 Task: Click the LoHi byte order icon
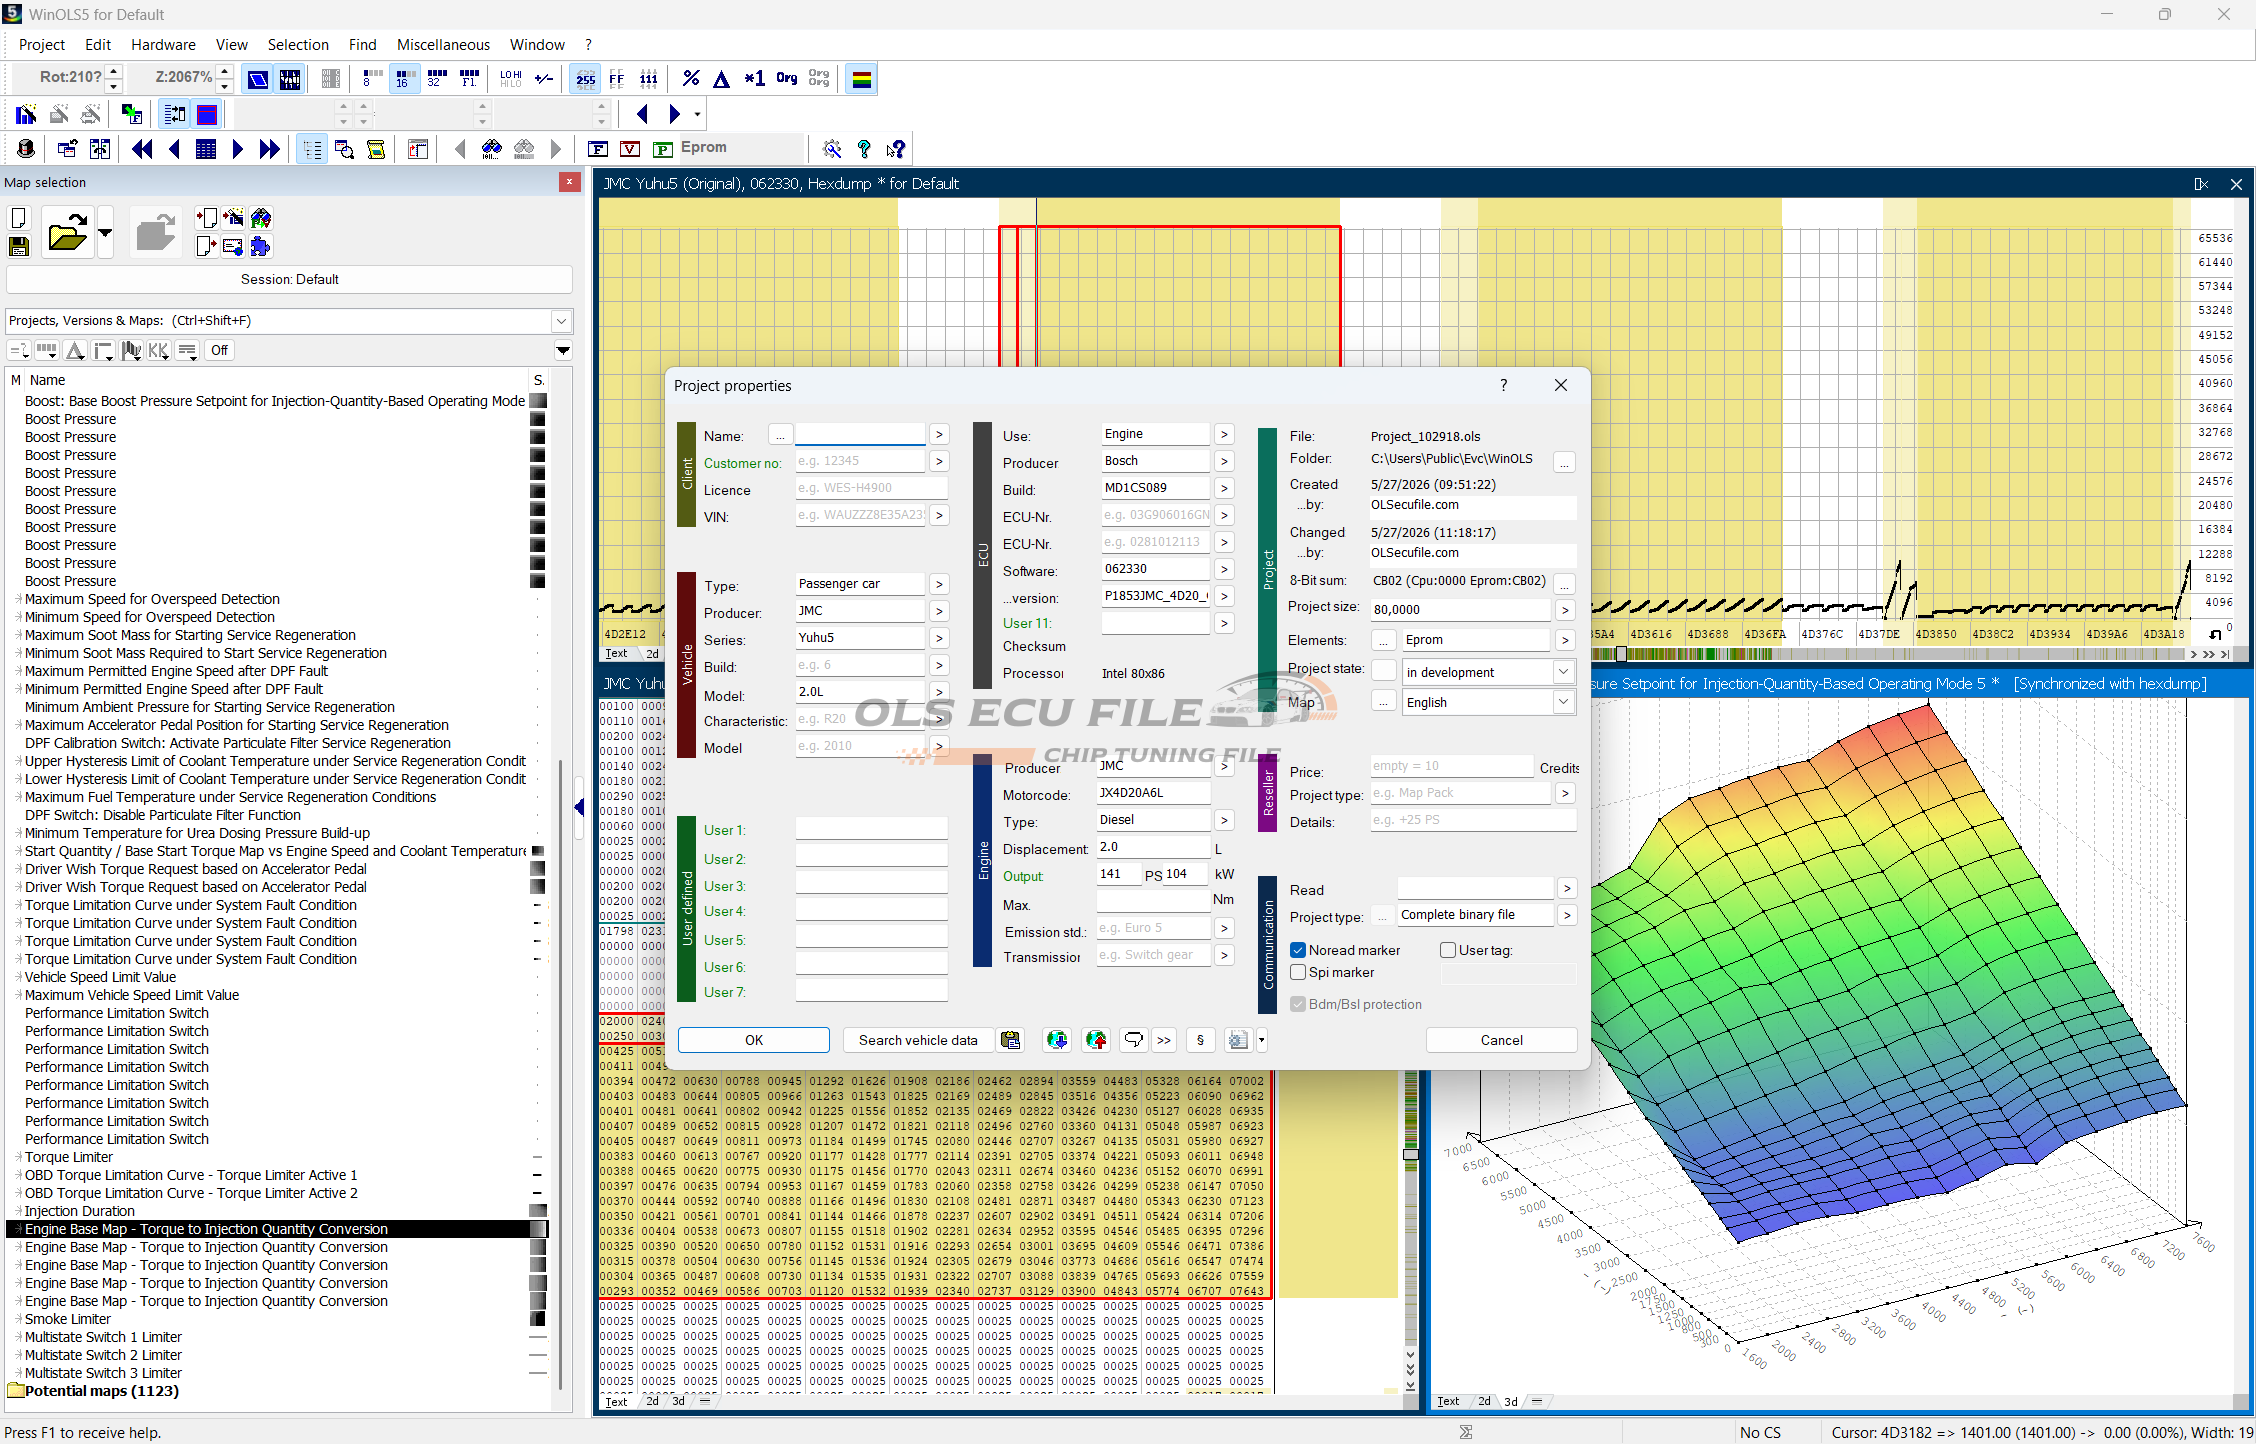tap(511, 78)
